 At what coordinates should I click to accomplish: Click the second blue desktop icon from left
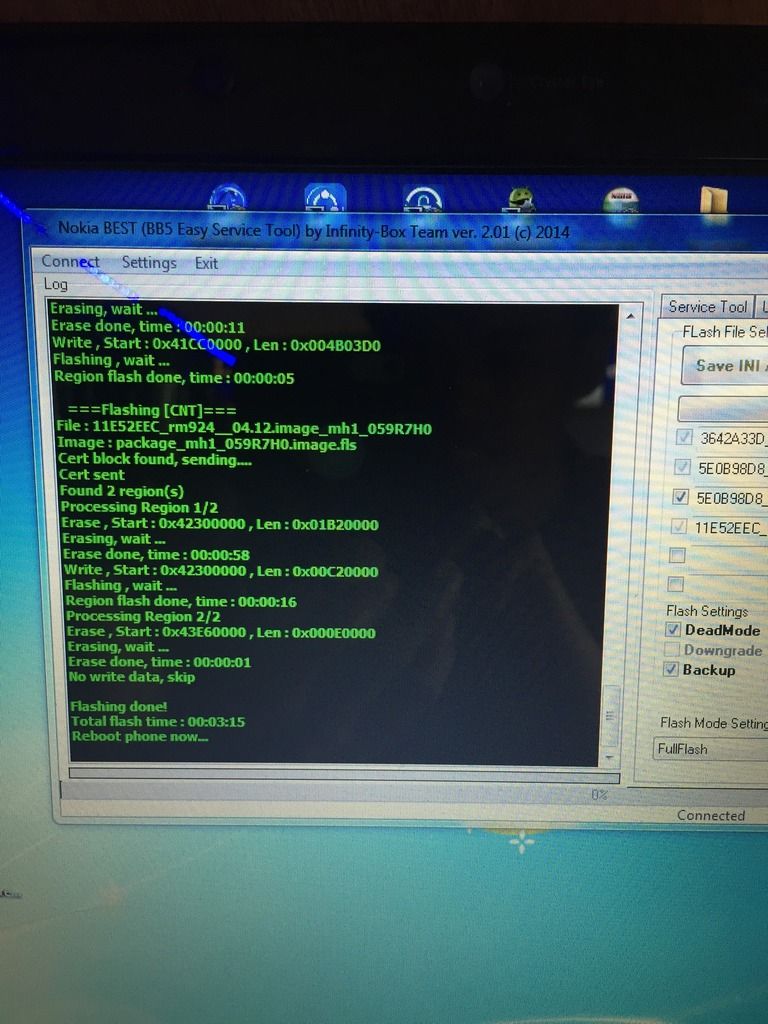[325, 198]
